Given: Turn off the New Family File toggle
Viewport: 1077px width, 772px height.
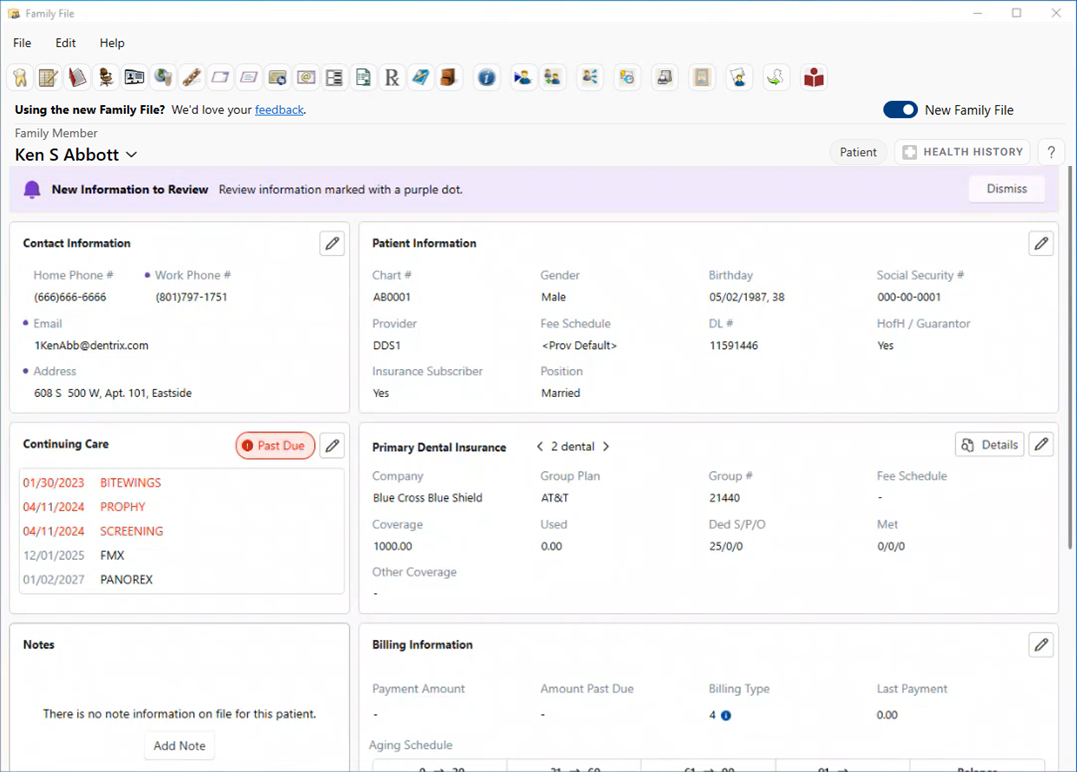Looking at the screenshot, I should pos(900,110).
